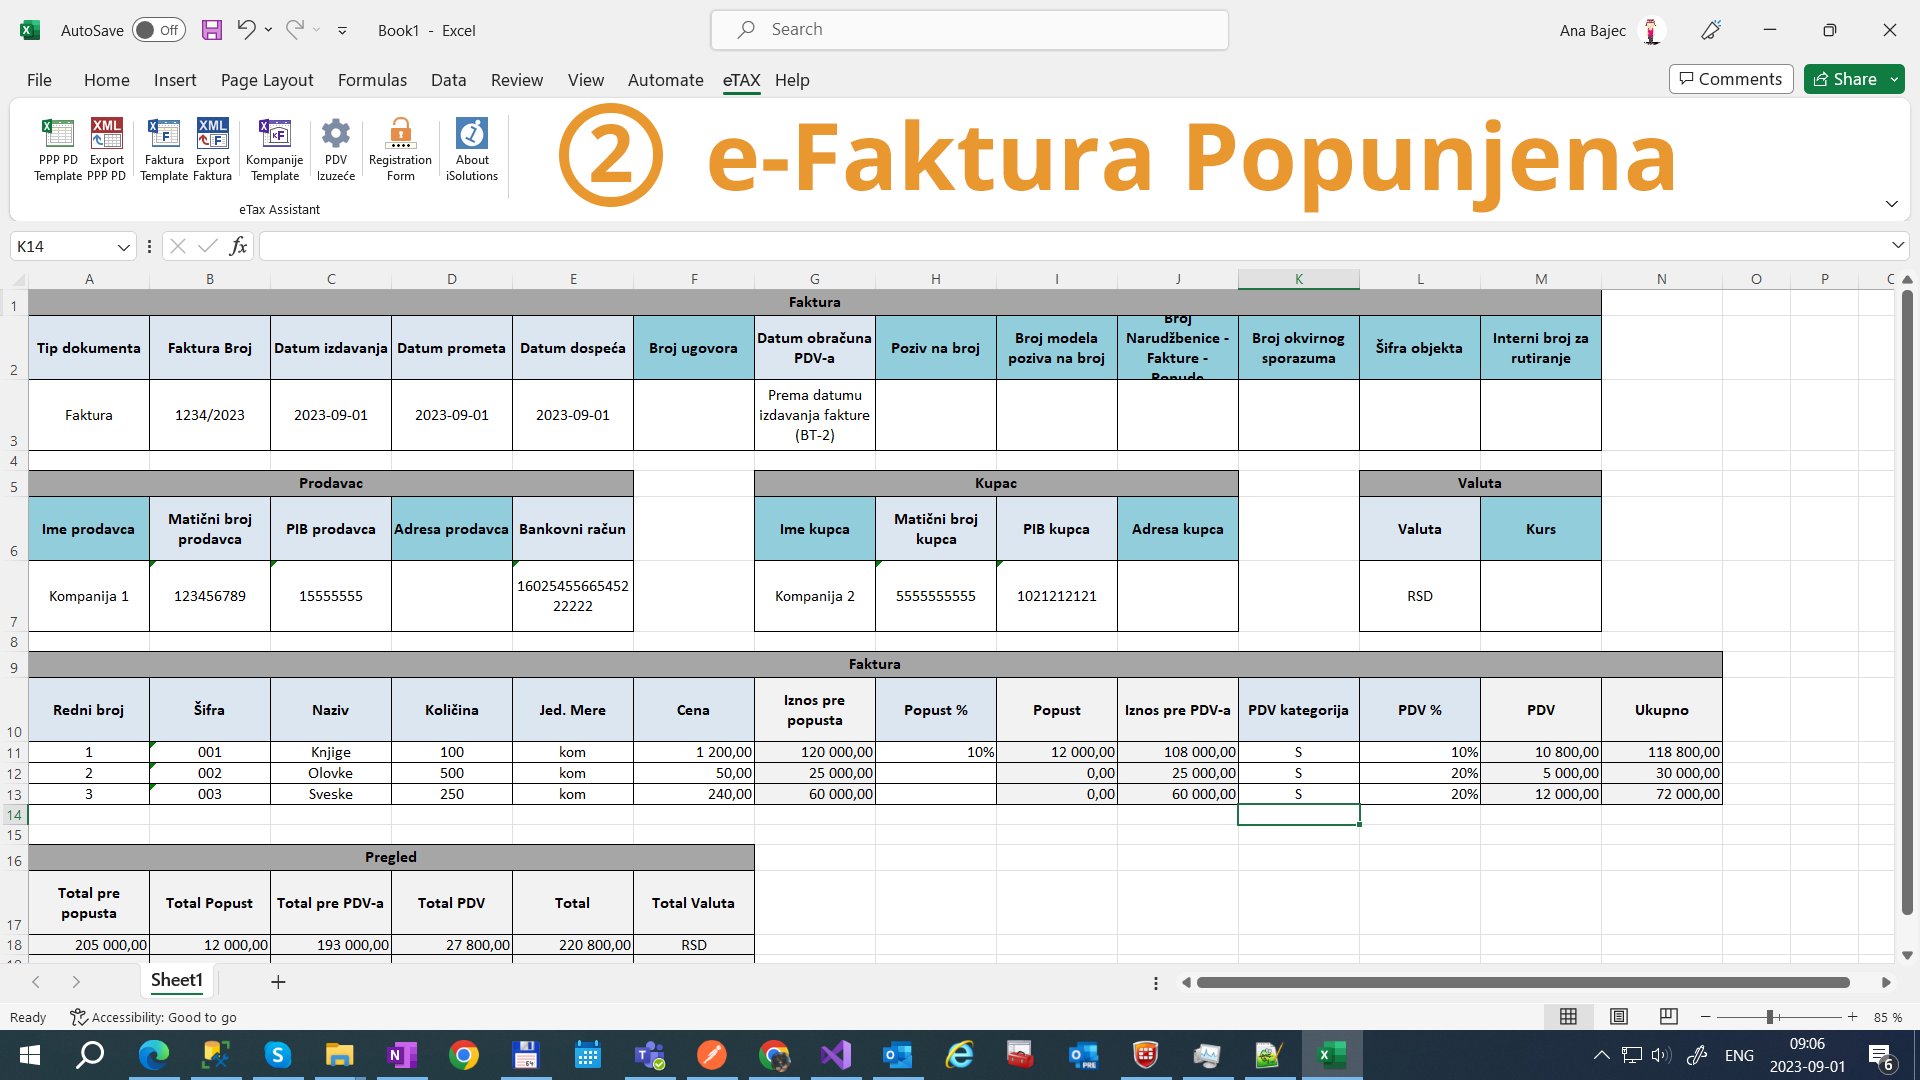Switch to the Data ribbon tab

[448, 80]
